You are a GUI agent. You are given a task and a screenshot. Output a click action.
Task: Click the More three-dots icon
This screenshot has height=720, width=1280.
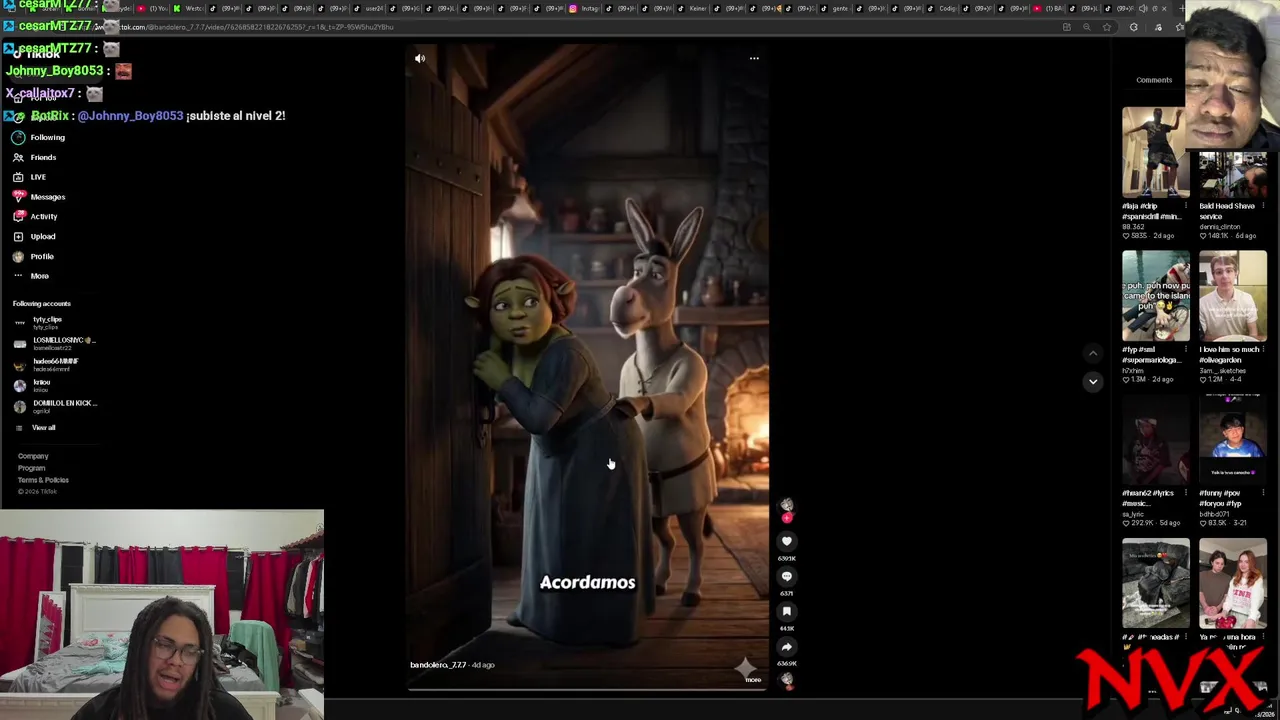(x=18, y=276)
